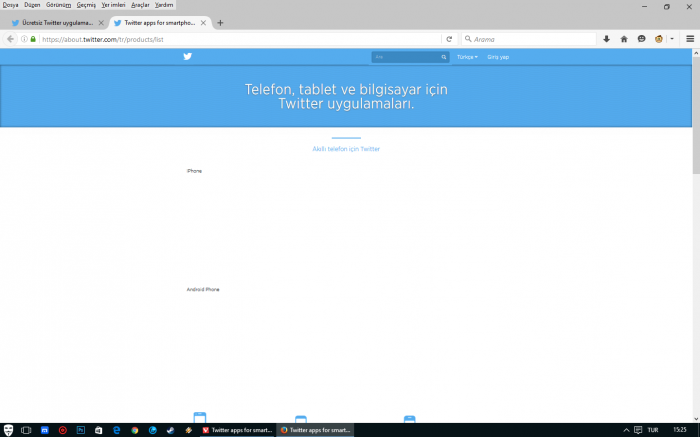700x437 pixels.
Task: Open the Dosya menu
Action: pyautogui.click(x=11, y=5)
